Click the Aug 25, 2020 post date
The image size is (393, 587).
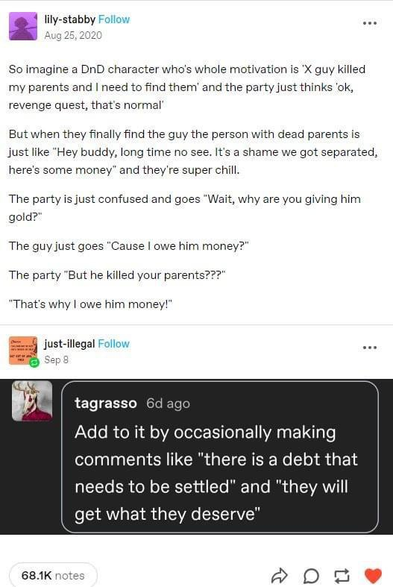(73, 35)
